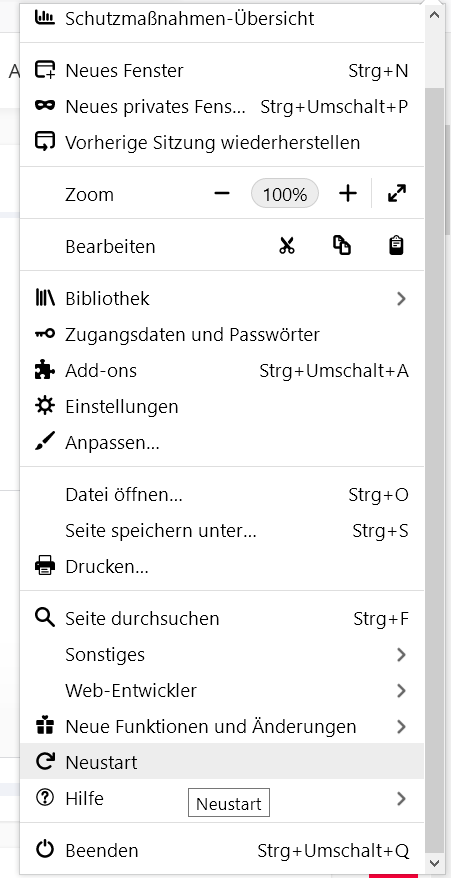Click the cut scissors icon
Screen dimensions: 451x878
pos(287,246)
